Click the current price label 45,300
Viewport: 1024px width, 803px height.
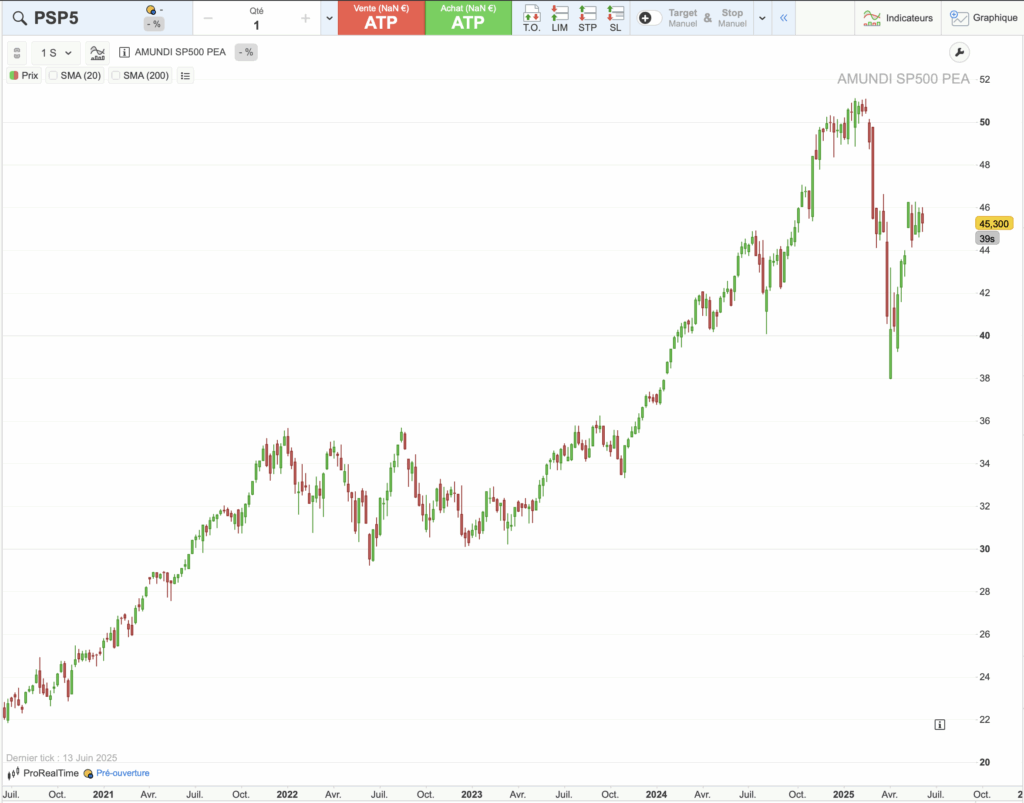(x=994, y=224)
